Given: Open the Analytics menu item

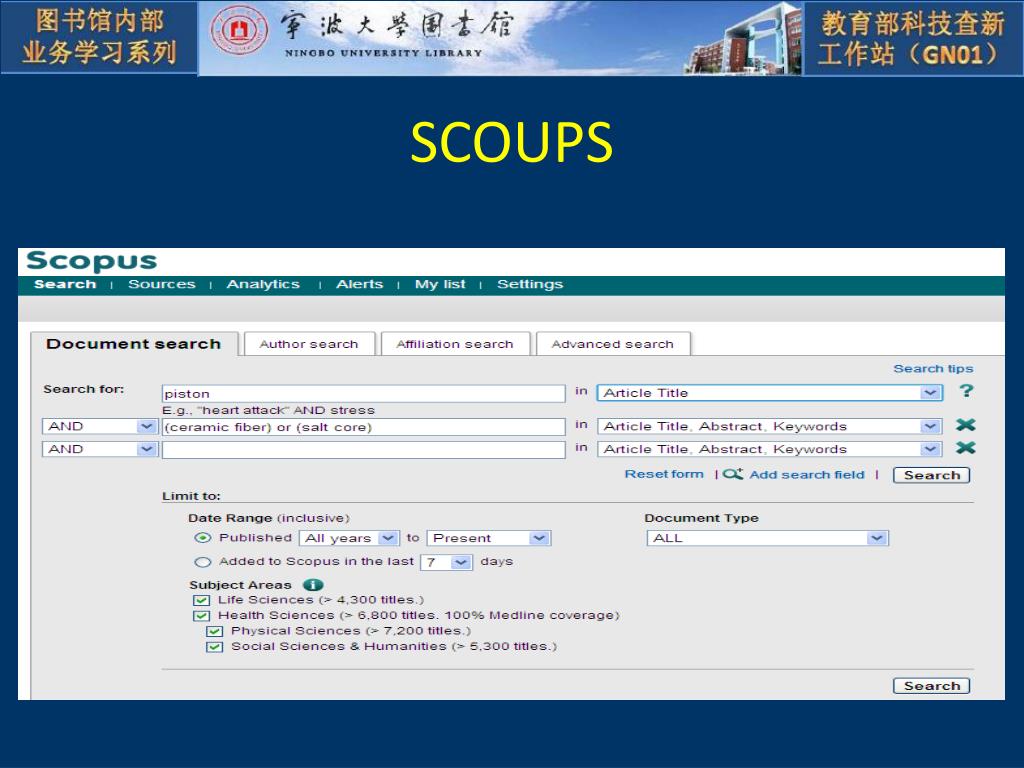Looking at the screenshot, I should pos(263,284).
